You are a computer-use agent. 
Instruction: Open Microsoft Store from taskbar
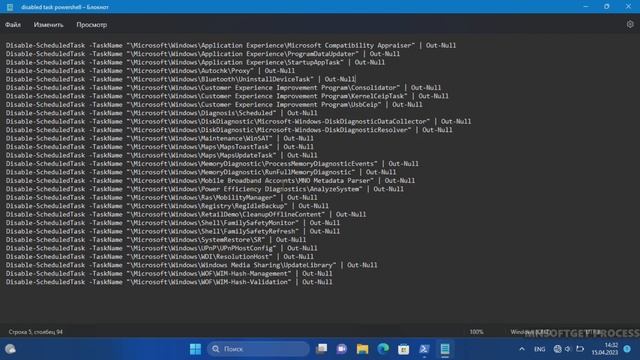(x=404, y=349)
